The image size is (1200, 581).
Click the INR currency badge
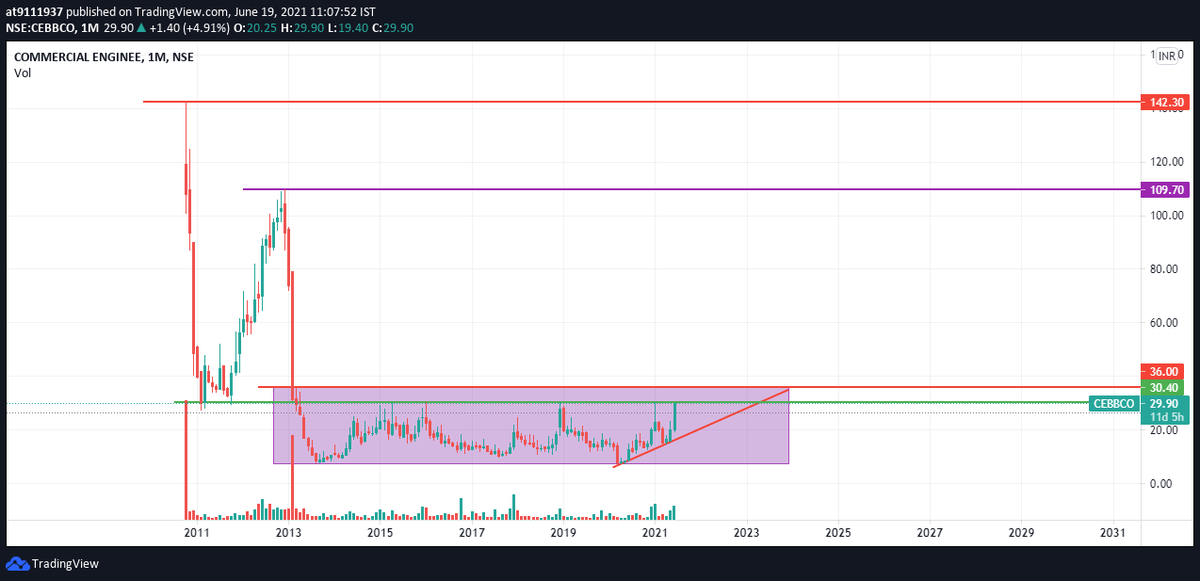click(1166, 57)
